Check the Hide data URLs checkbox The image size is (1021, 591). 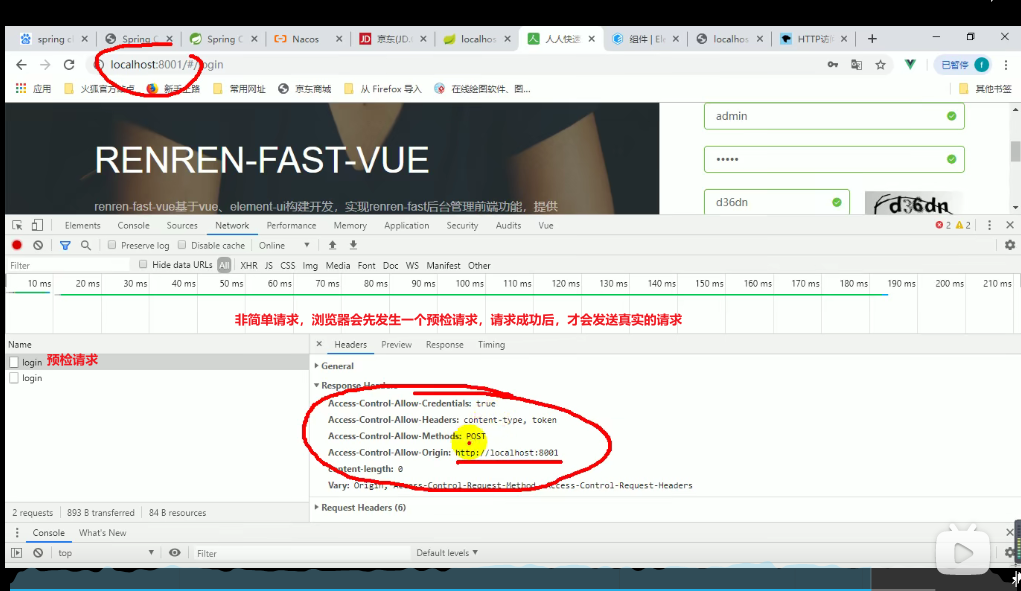[x=143, y=264]
